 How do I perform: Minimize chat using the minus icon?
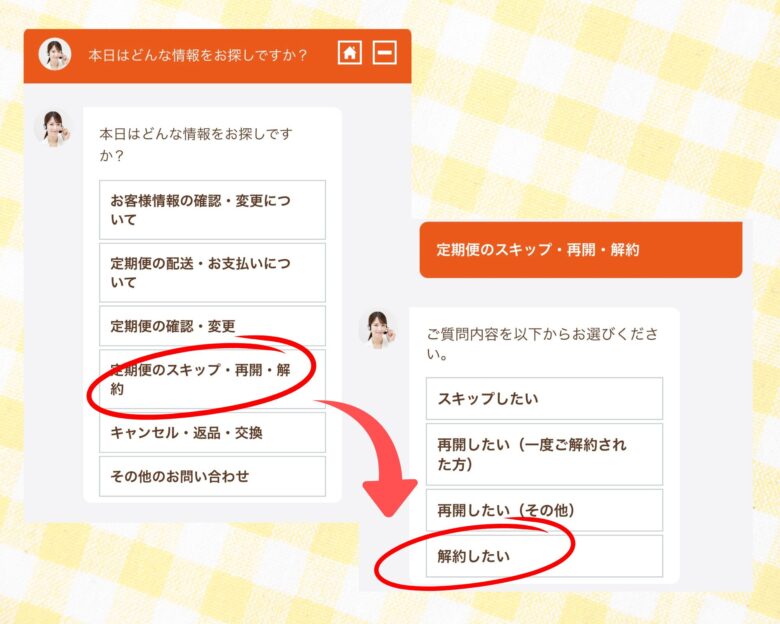tap(385, 52)
